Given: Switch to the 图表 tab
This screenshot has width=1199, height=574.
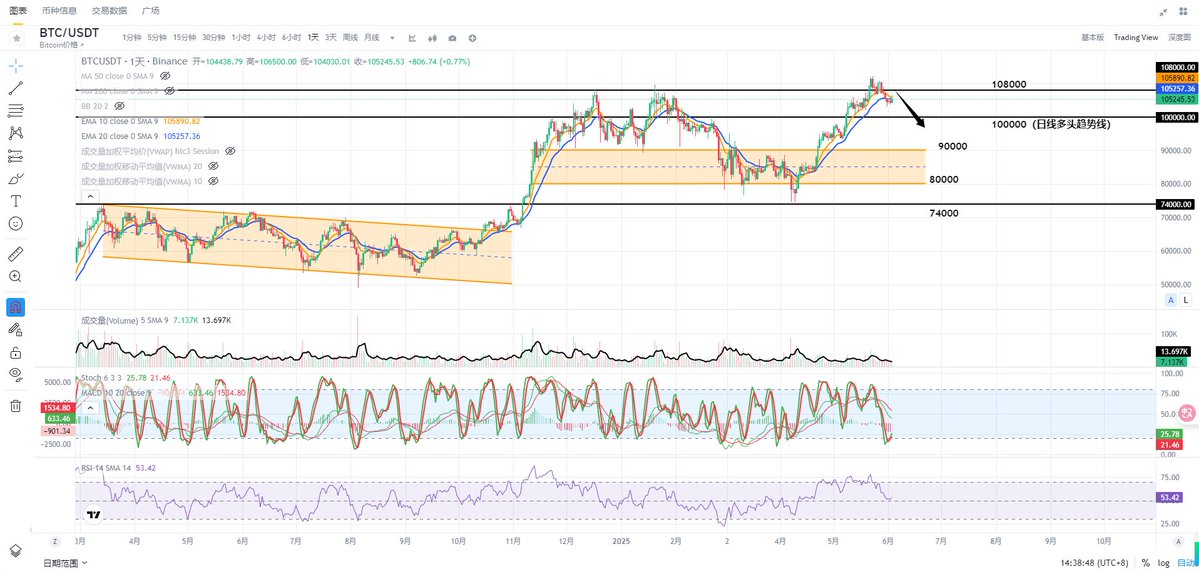Looking at the screenshot, I should tap(18, 11).
